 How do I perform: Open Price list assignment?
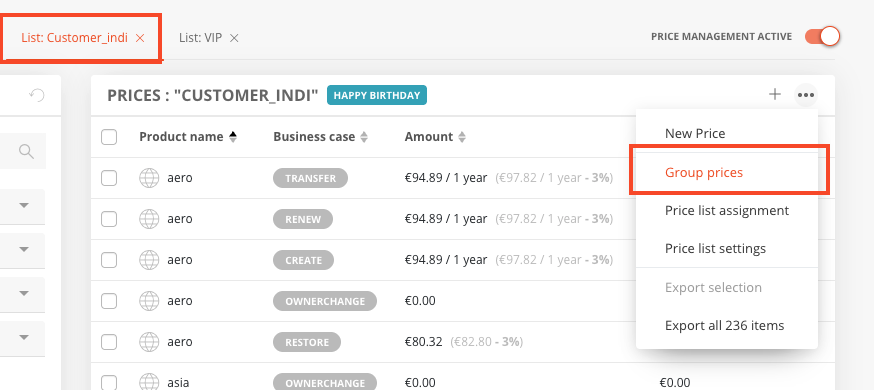click(x=727, y=211)
